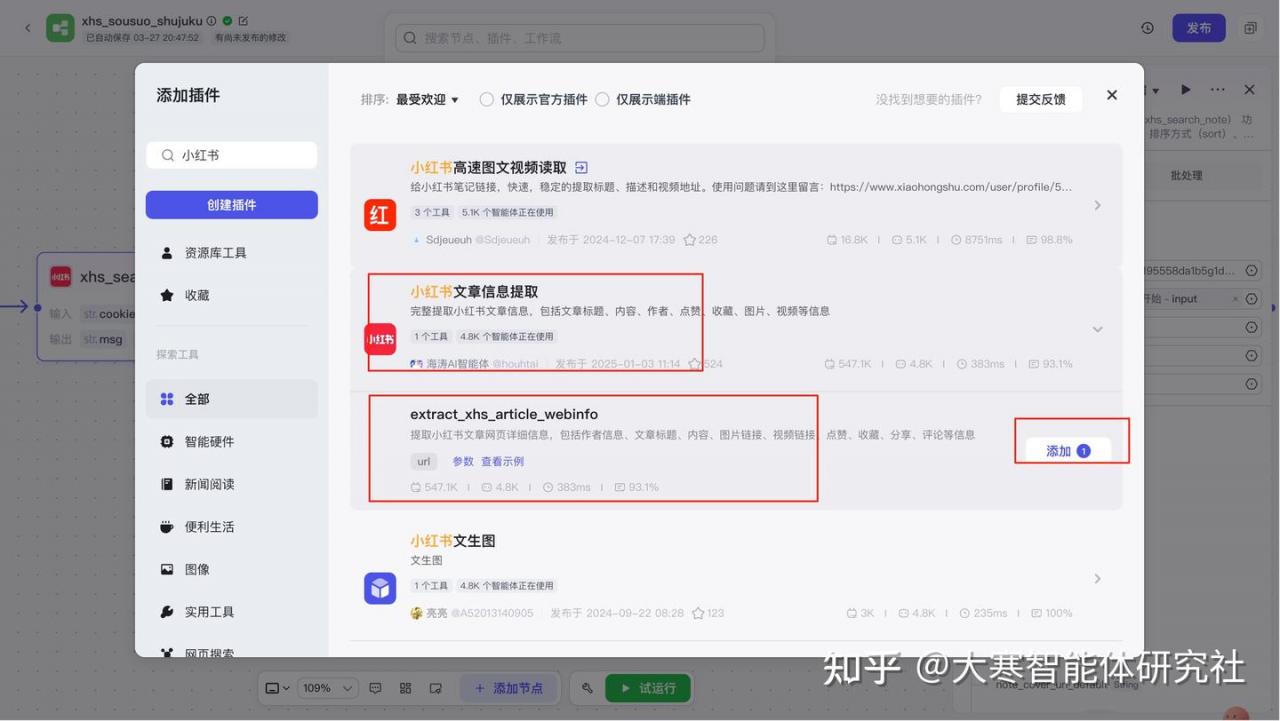Click the 小红书 logo of 文章信息提取 plugin
Image resolution: width=1280 pixels, height=721 pixels.
(x=380, y=339)
